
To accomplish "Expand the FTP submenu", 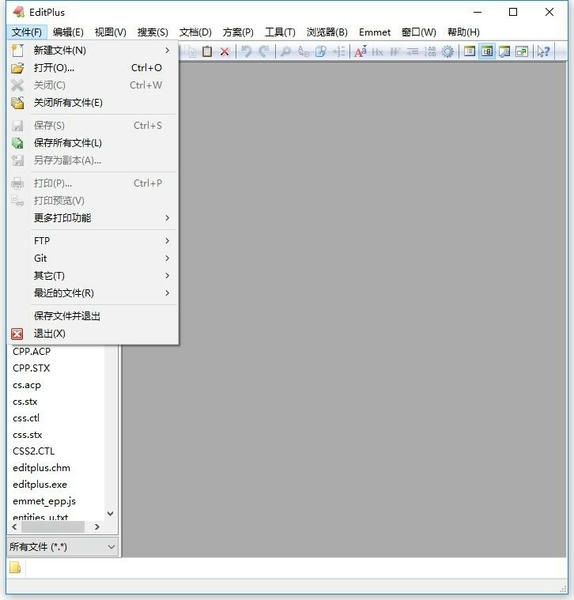I will pyautogui.click(x=93, y=241).
